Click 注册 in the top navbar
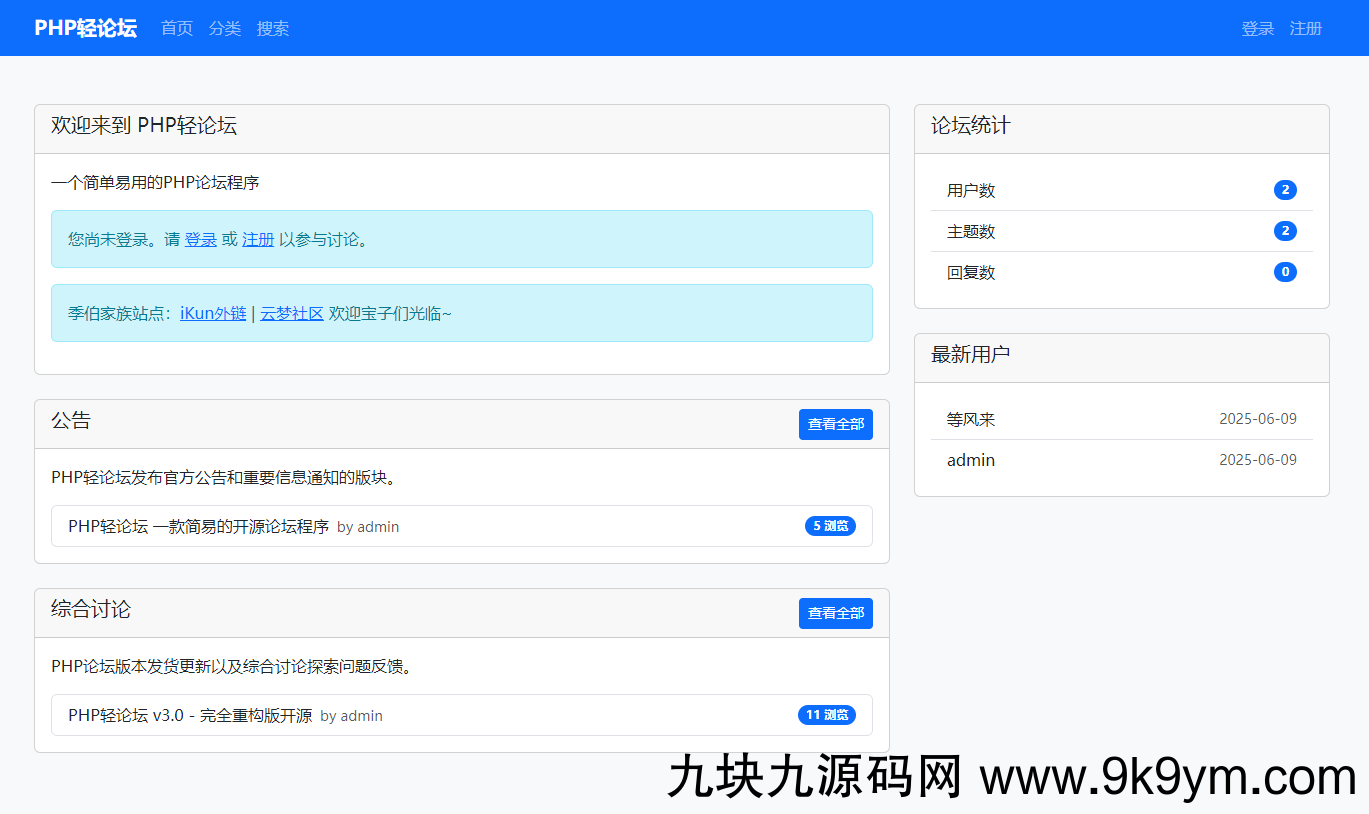The width and height of the screenshot is (1369, 814). point(1306,28)
